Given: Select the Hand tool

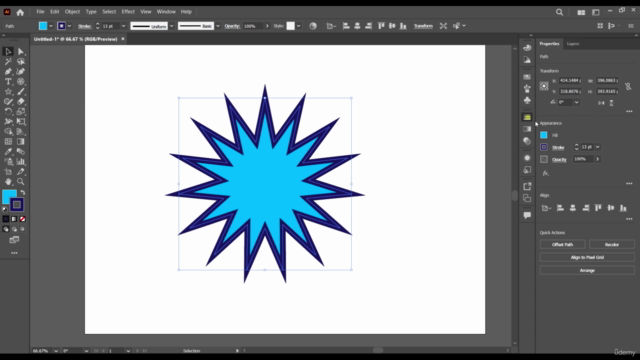Looking at the screenshot, I should 8,182.
